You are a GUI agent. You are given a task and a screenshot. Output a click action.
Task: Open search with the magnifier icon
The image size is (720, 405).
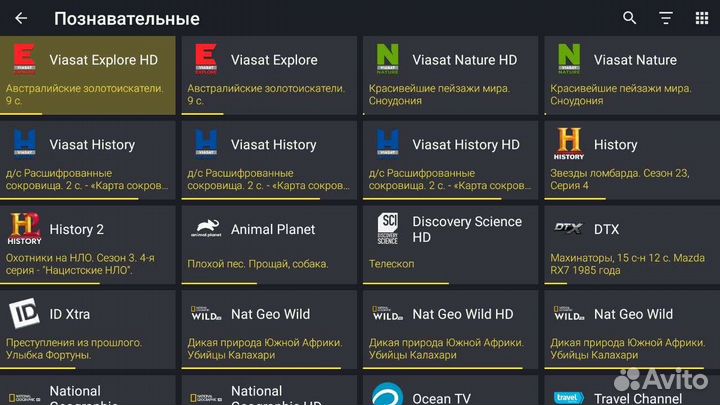tap(630, 18)
